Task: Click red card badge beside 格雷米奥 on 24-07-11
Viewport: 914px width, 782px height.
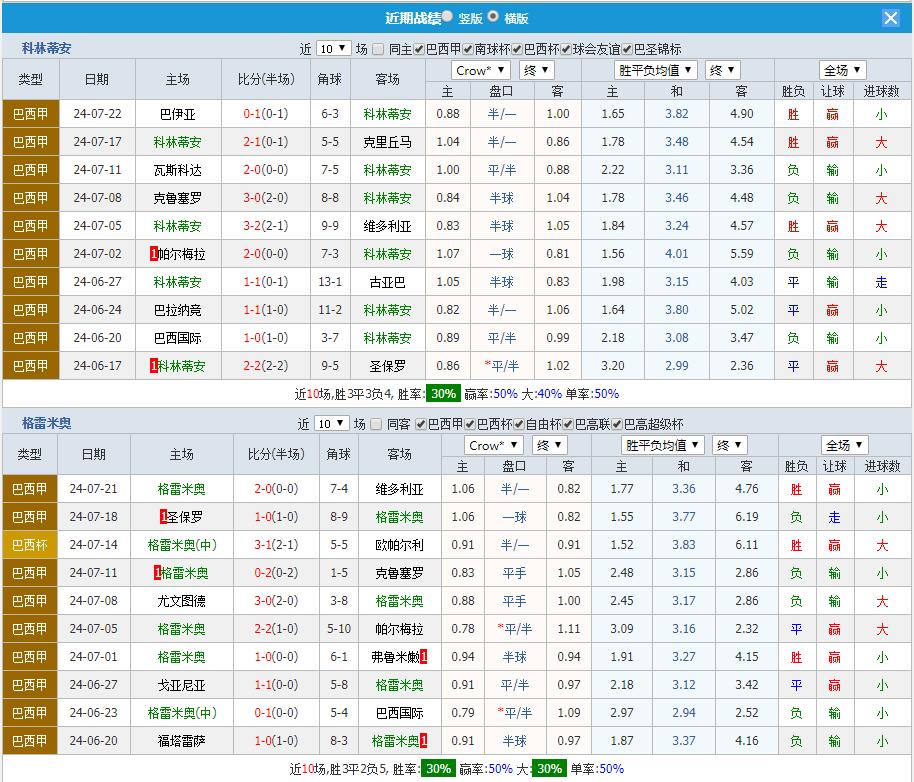Action: click(157, 573)
